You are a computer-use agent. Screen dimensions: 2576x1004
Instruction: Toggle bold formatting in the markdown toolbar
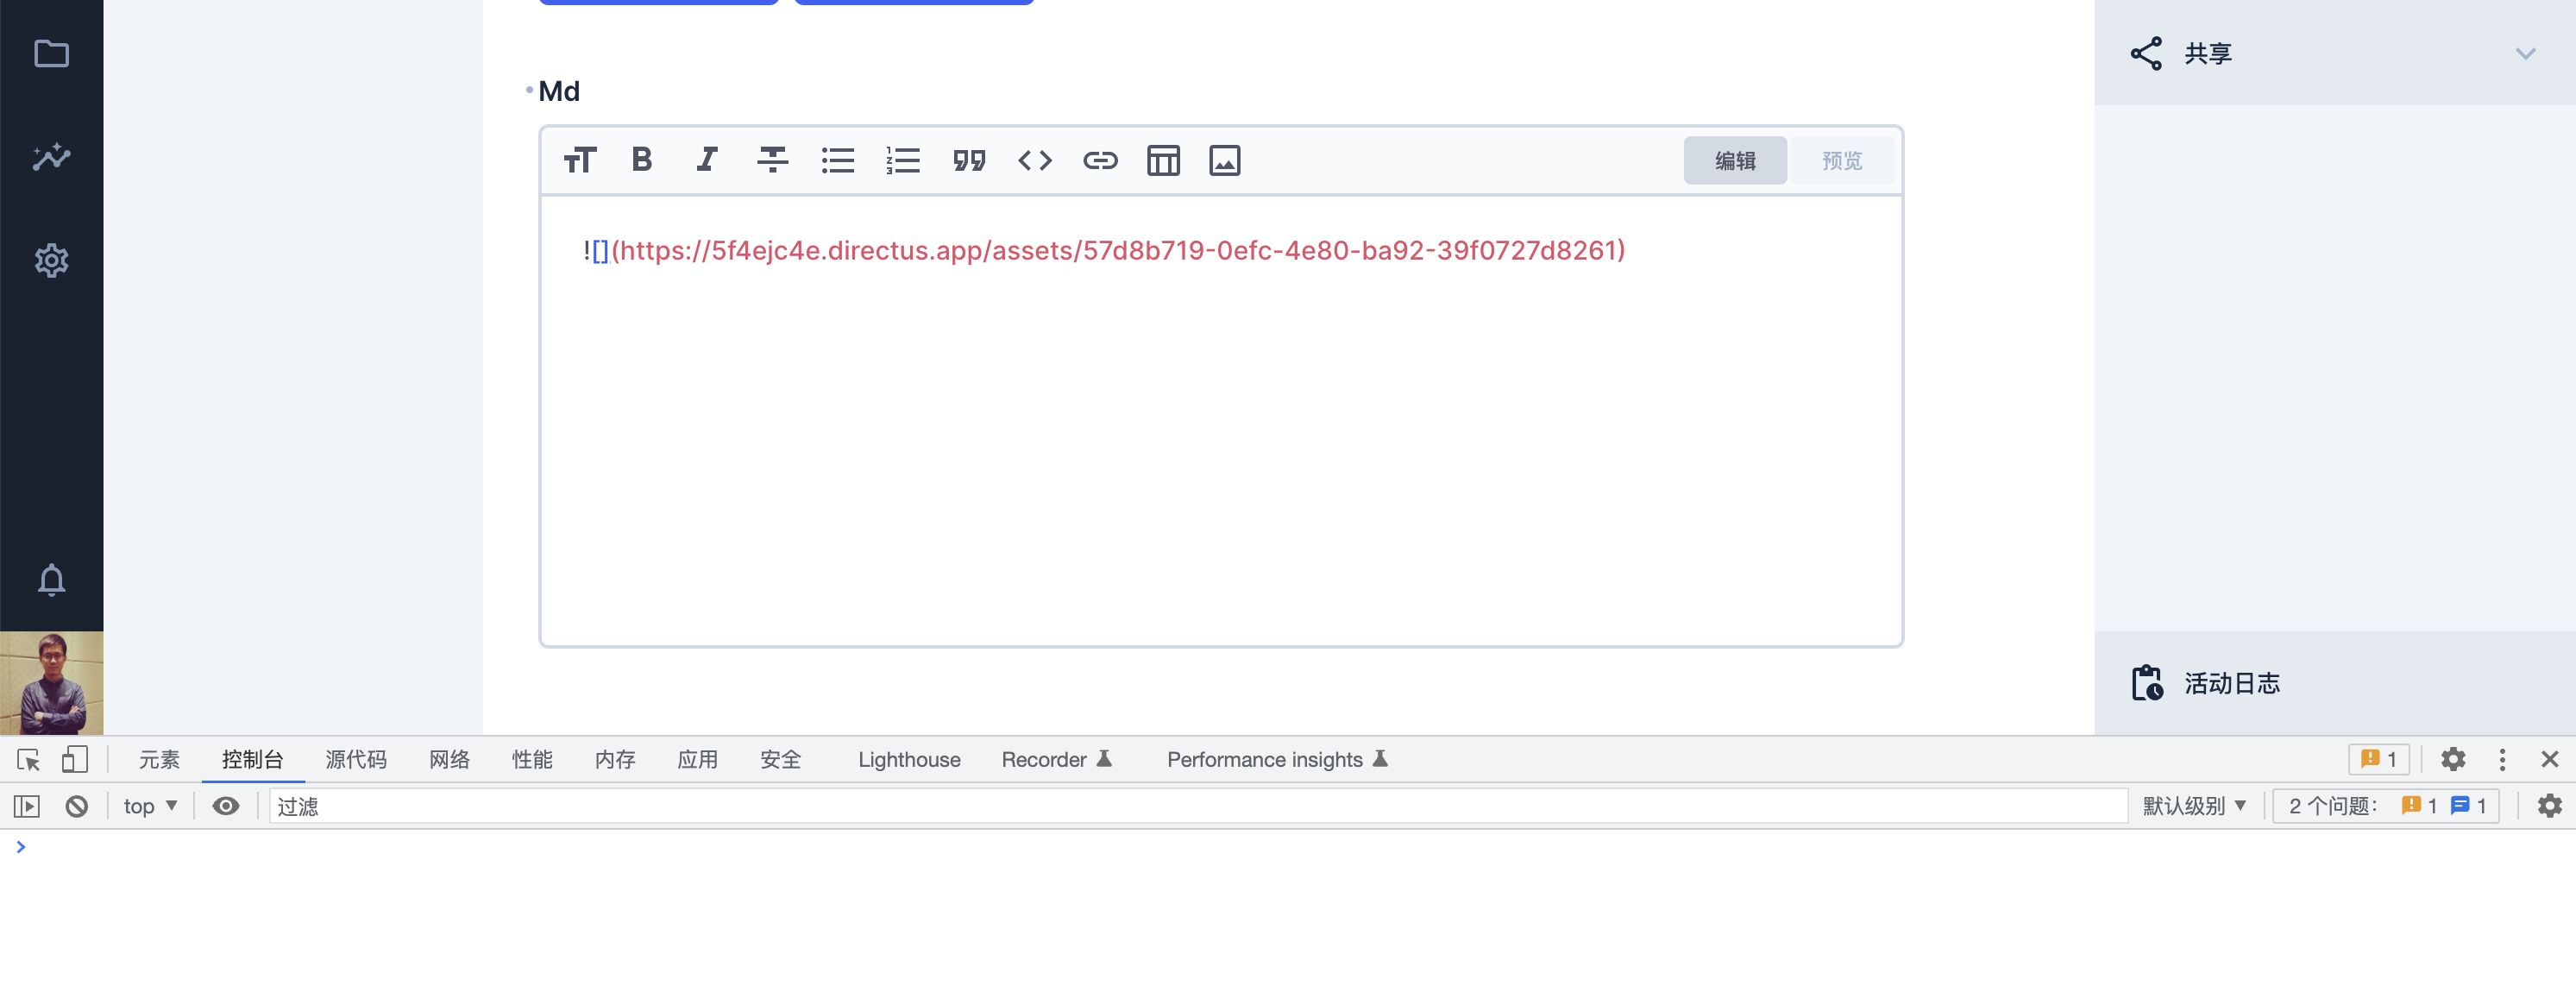click(642, 160)
